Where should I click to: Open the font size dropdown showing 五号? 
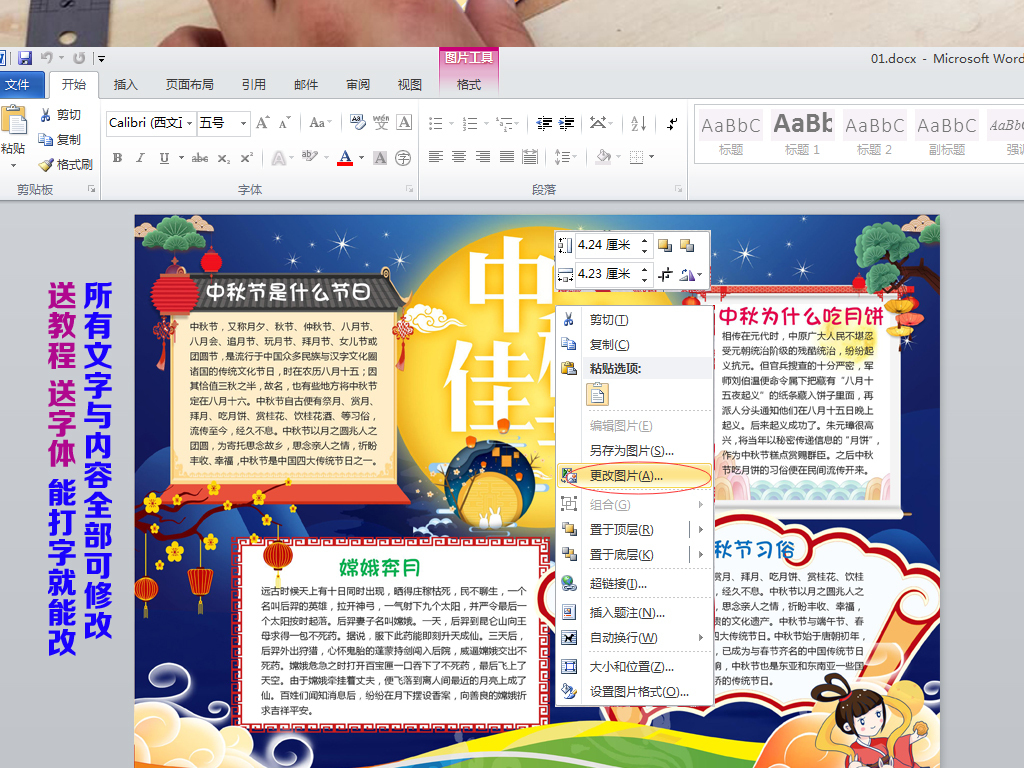[x=241, y=123]
